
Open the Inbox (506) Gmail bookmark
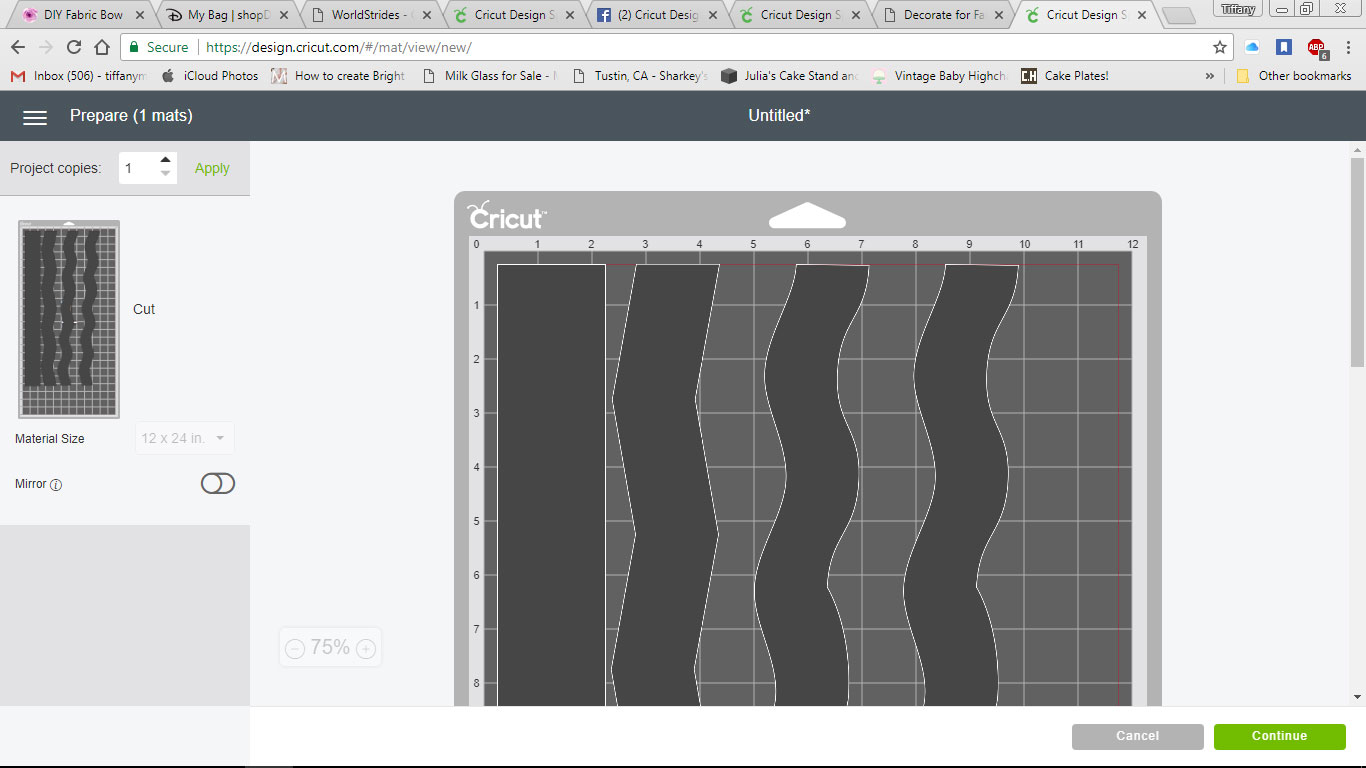78,76
